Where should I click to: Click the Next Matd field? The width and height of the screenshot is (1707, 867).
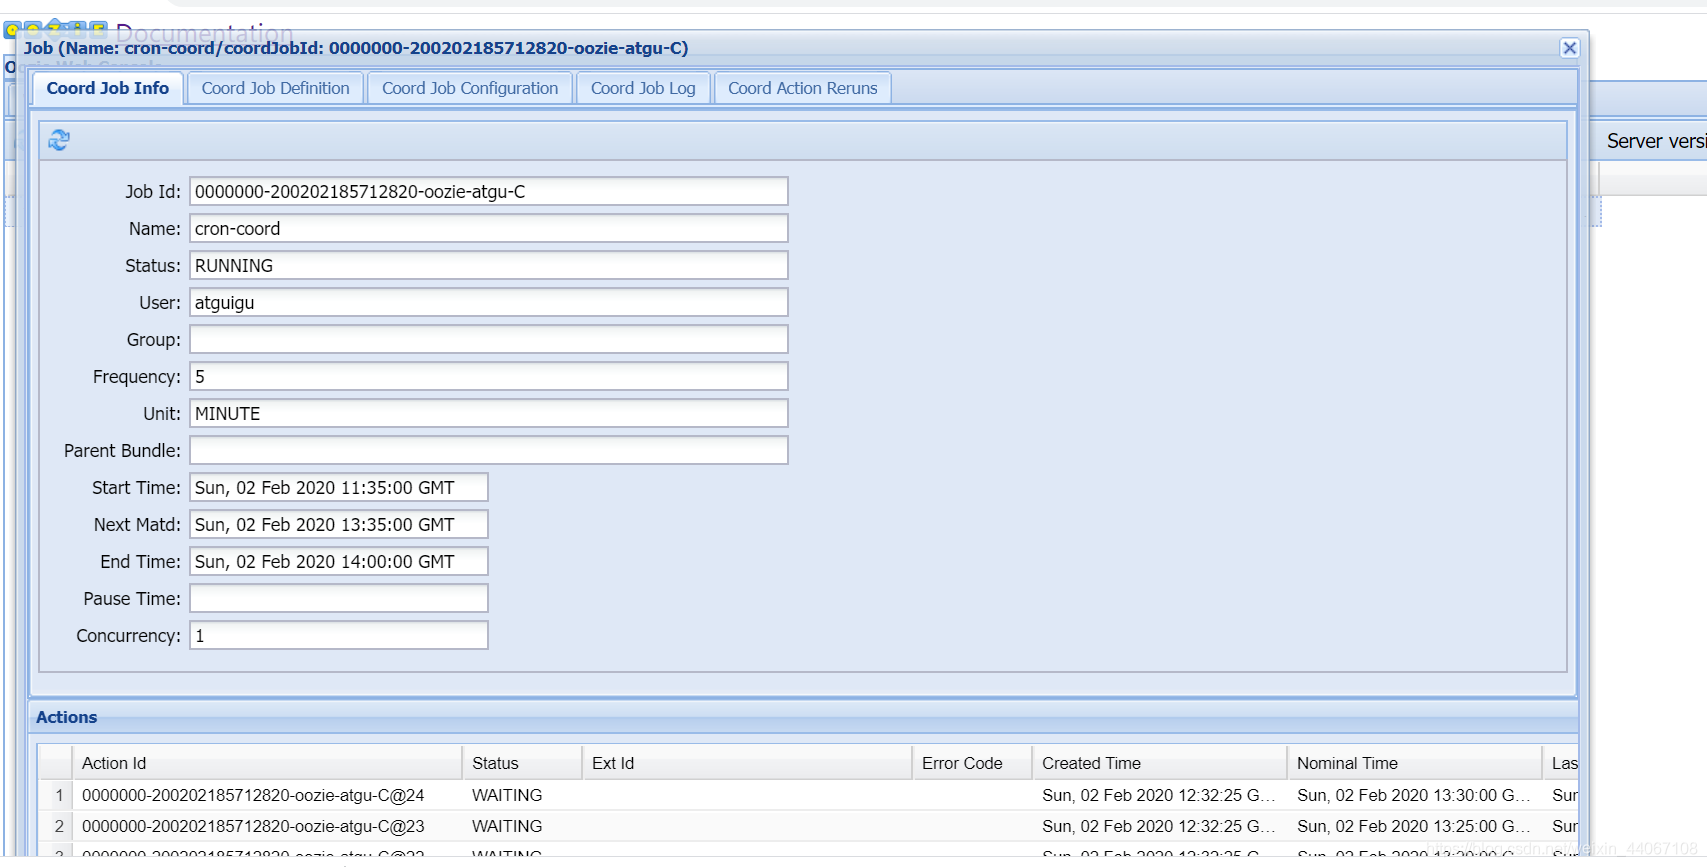(x=339, y=524)
